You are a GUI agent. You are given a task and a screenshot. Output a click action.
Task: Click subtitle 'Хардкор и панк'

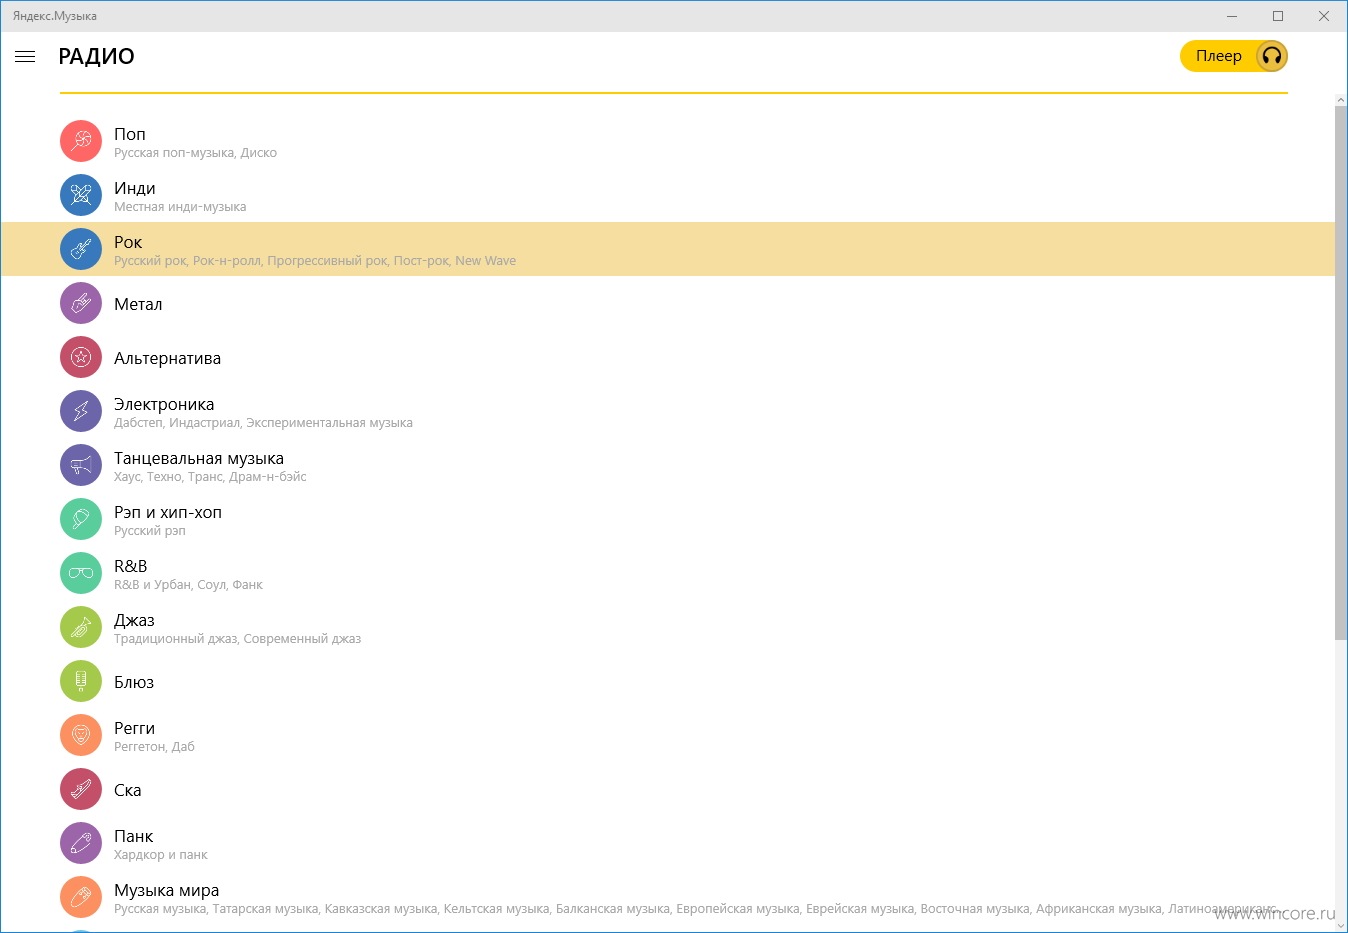[161, 855]
